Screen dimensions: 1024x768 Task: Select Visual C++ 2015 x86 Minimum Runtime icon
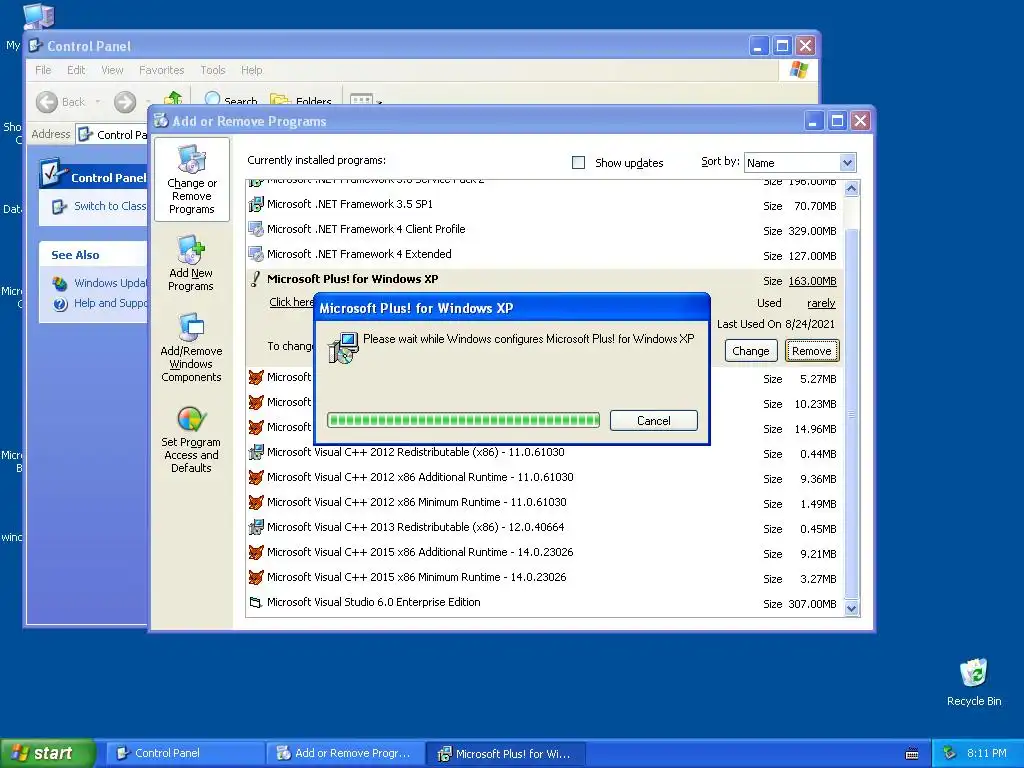pyautogui.click(x=256, y=577)
